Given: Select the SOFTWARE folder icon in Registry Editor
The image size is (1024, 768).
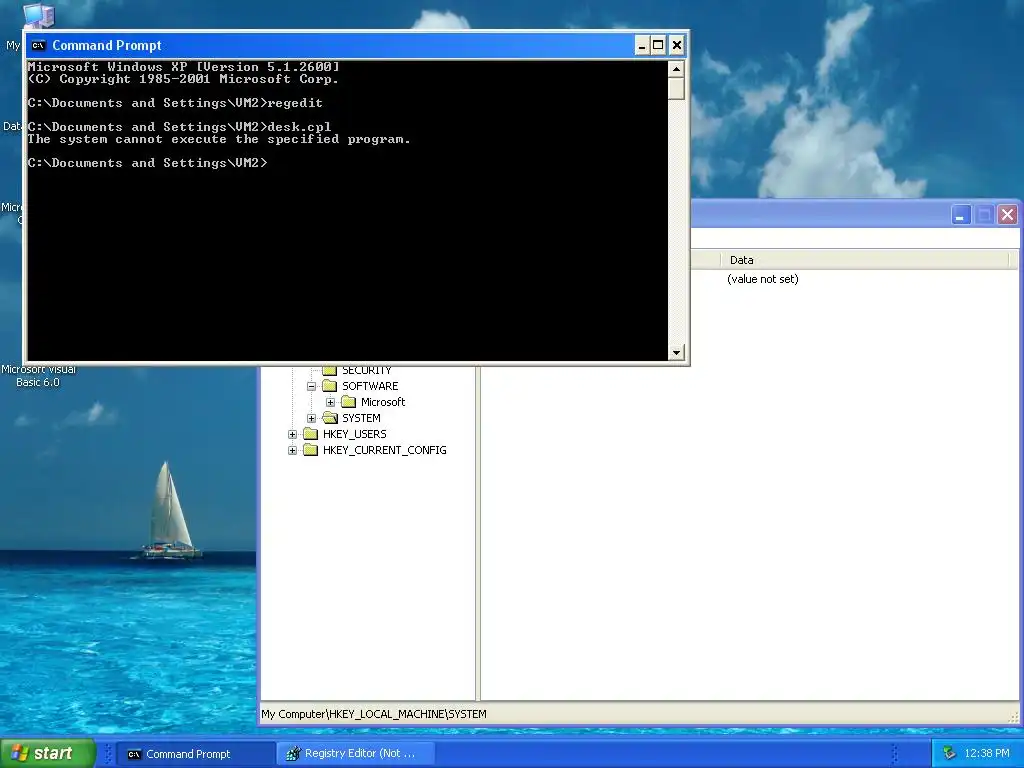Looking at the screenshot, I should [x=329, y=386].
